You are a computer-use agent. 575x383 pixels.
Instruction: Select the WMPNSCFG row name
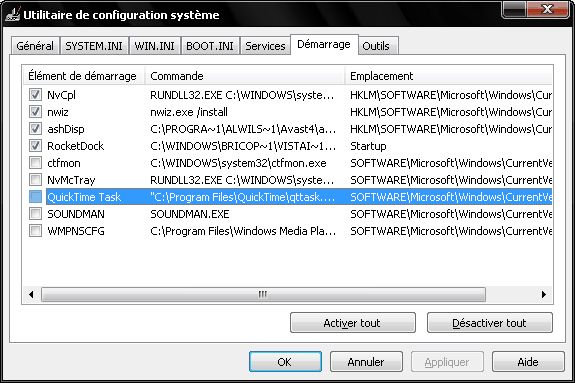click(76, 231)
